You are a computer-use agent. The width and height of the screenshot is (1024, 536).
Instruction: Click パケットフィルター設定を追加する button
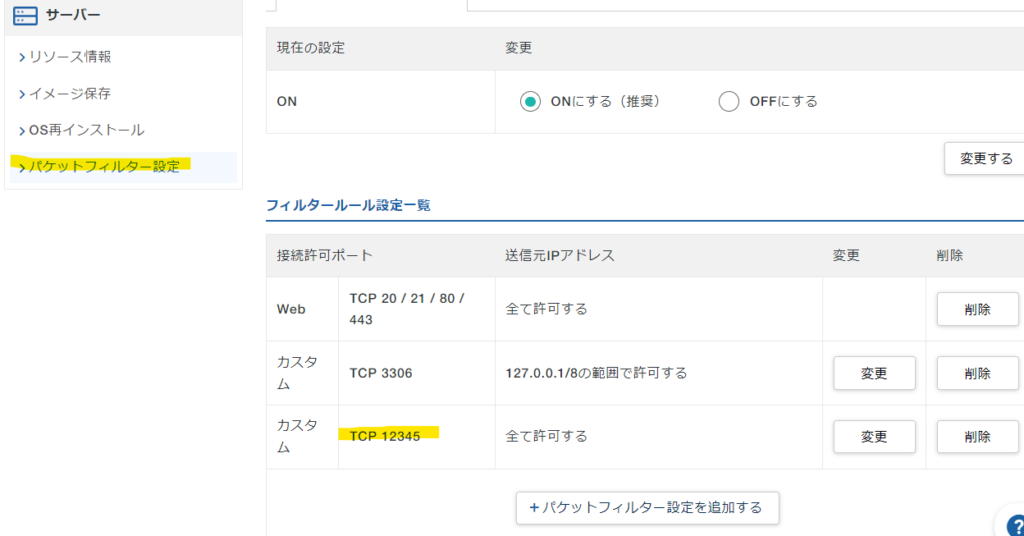pyautogui.click(x=647, y=507)
